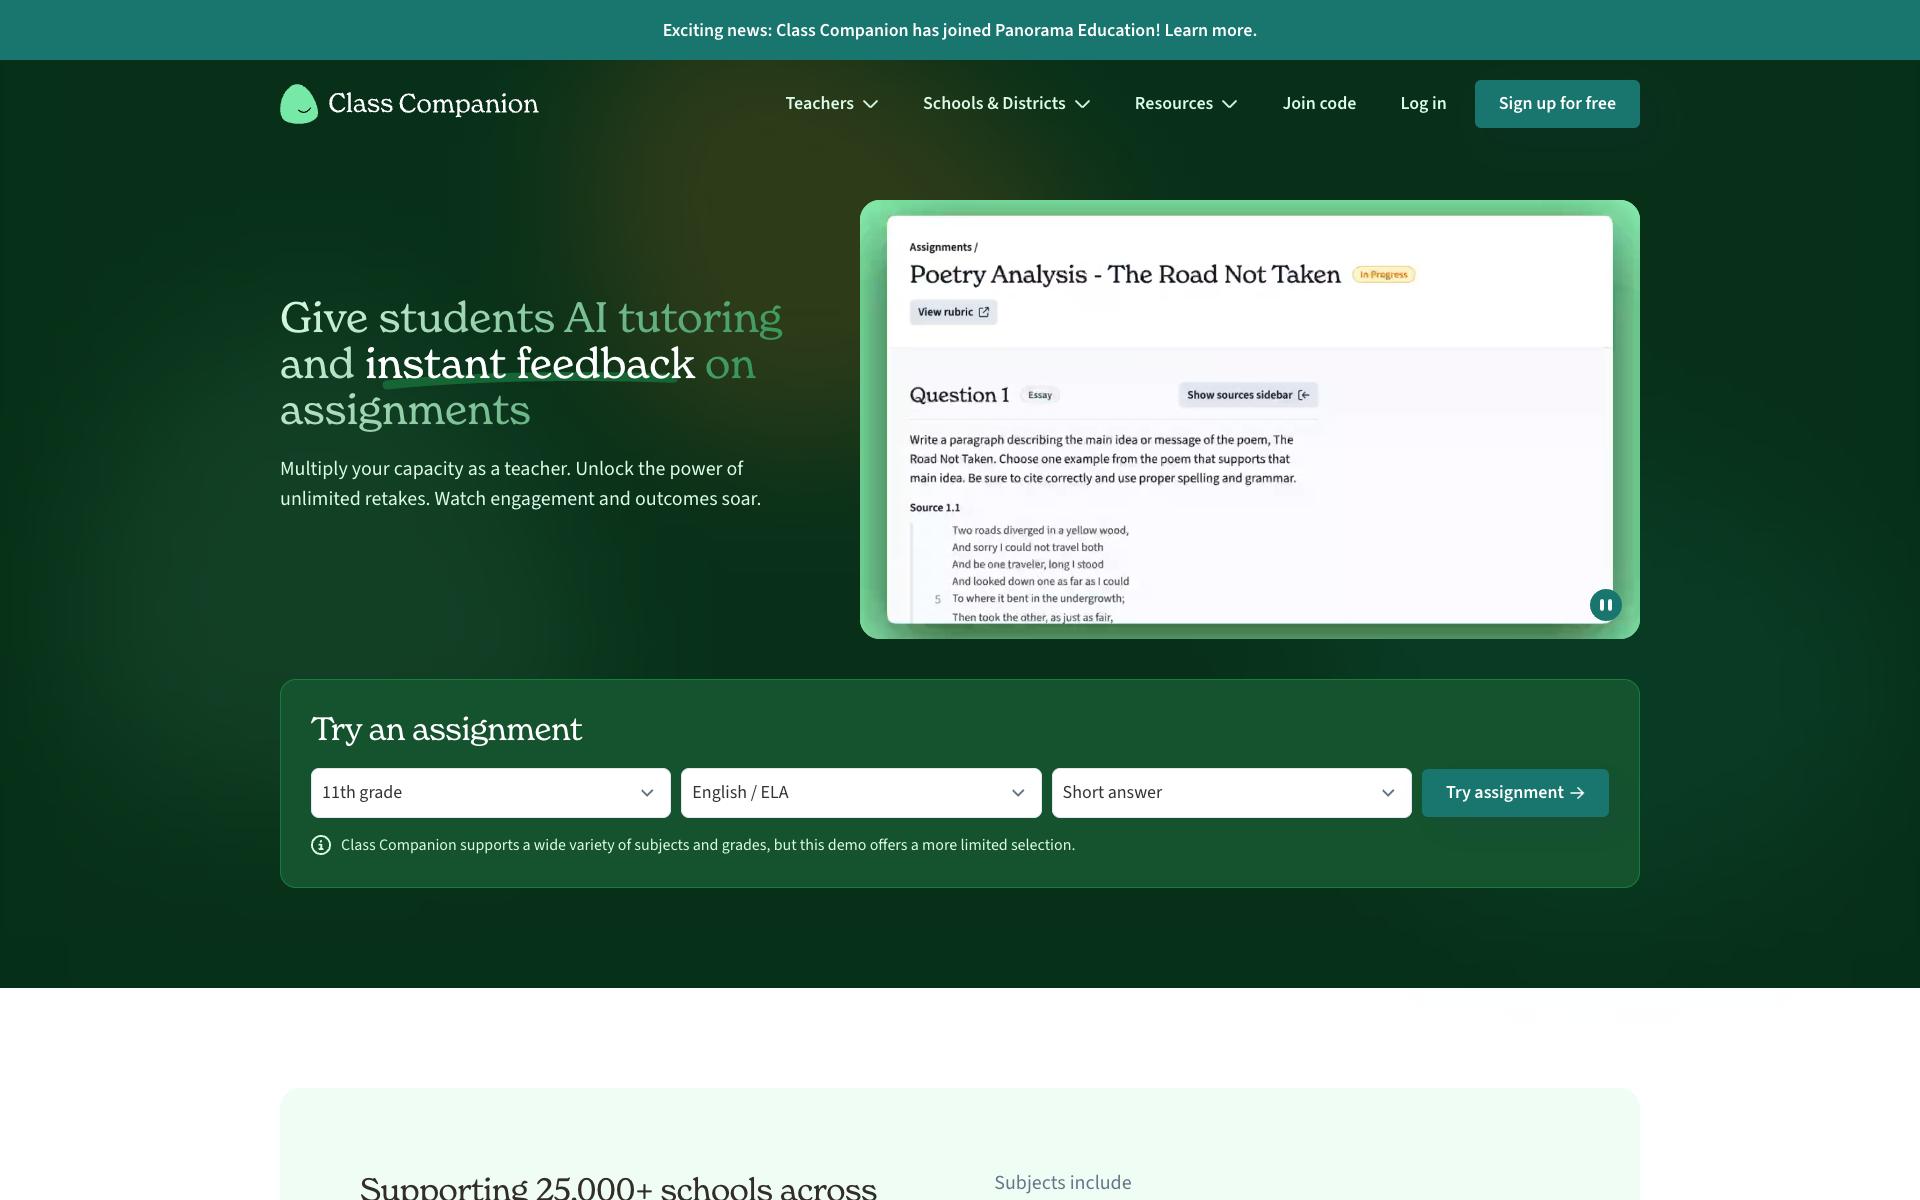Open the Resources menu
1920x1200 pixels.
1186,104
